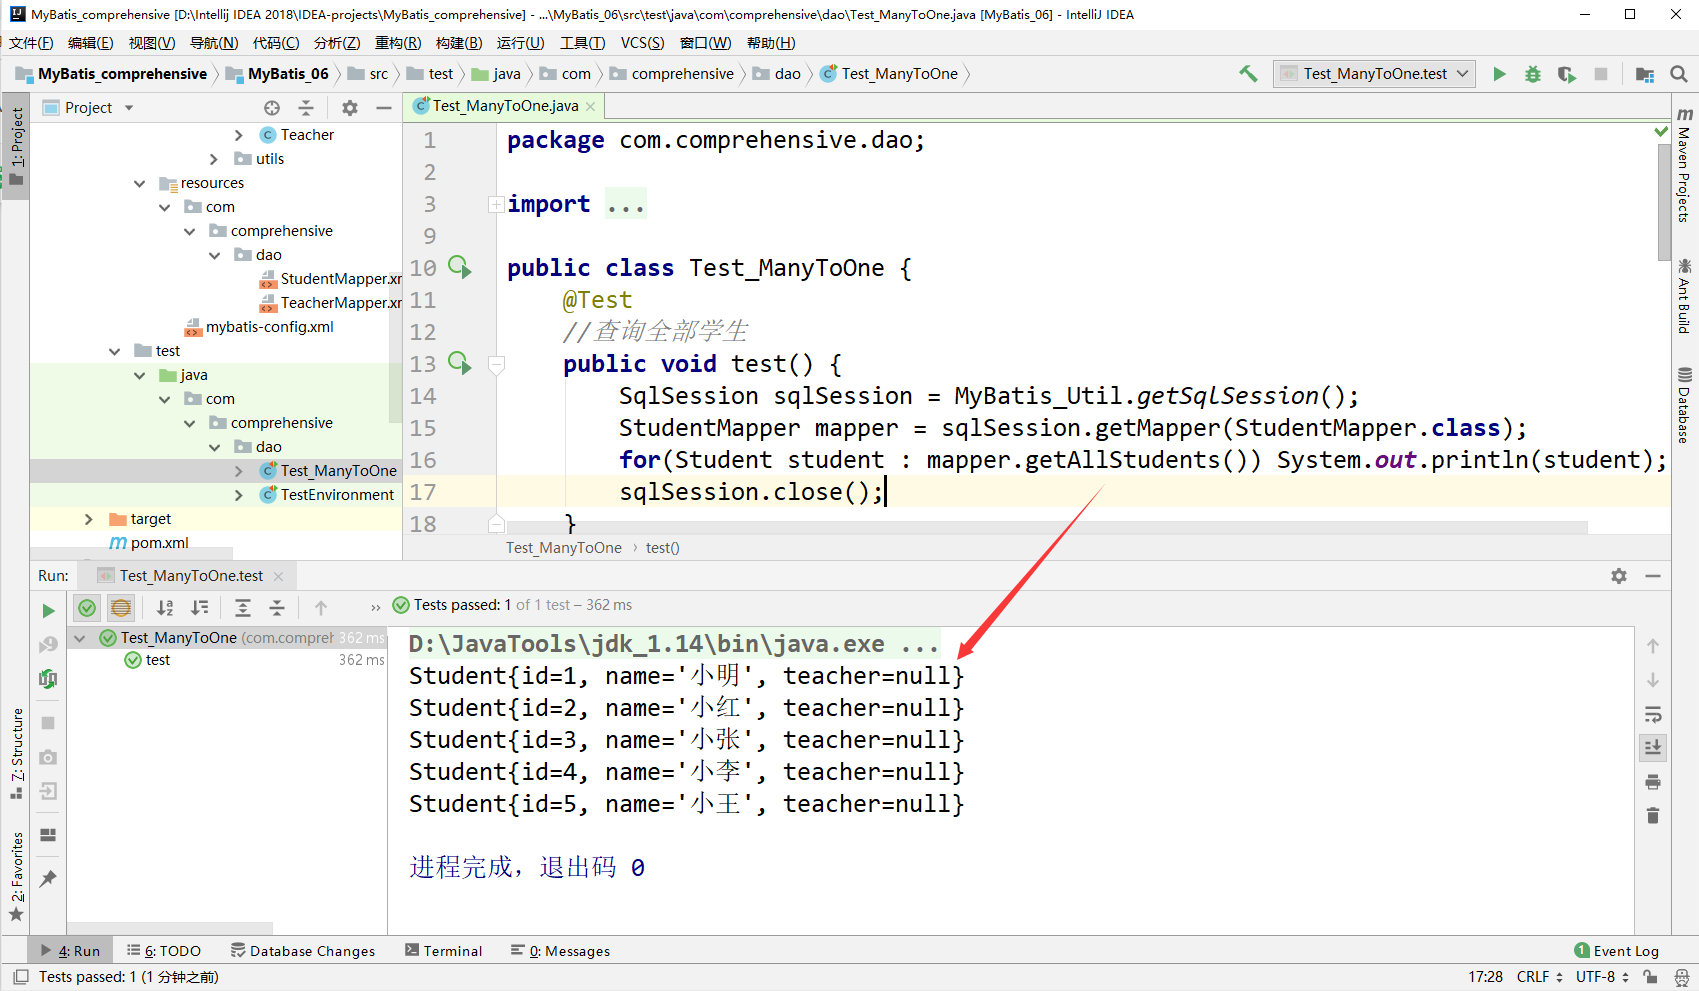
Task: Open Database Changes tool window
Action: click(x=303, y=951)
